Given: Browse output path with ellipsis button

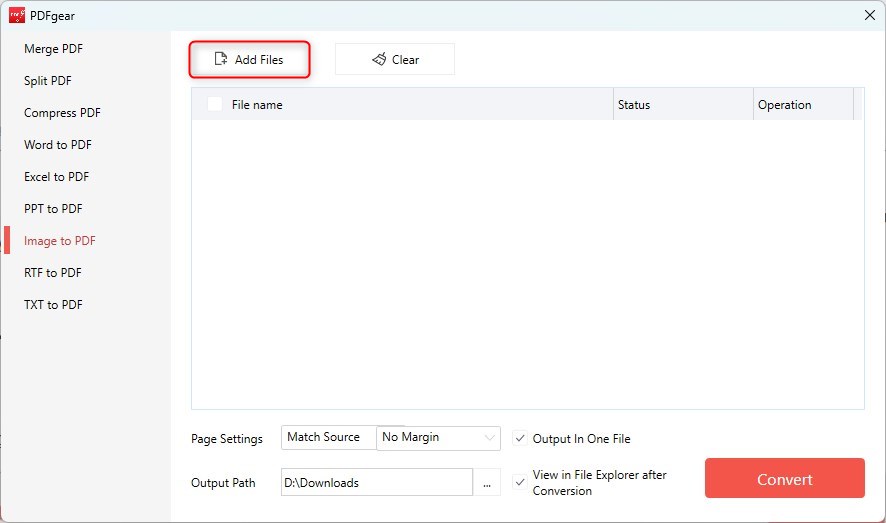Looking at the screenshot, I should pyautogui.click(x=487, y=482).
